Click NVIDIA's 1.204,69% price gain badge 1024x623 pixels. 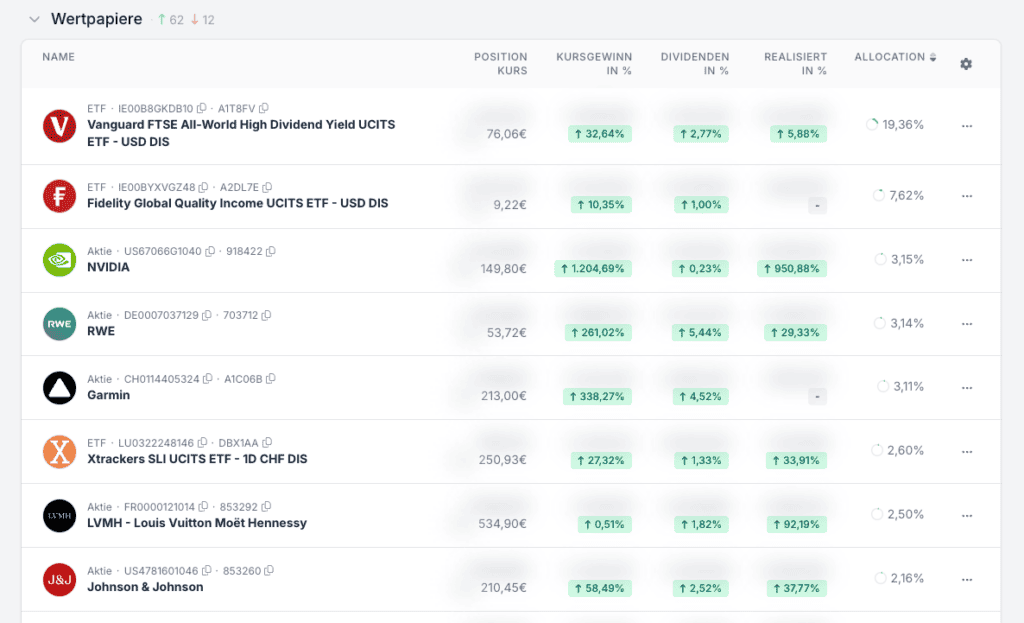[593, 268]
